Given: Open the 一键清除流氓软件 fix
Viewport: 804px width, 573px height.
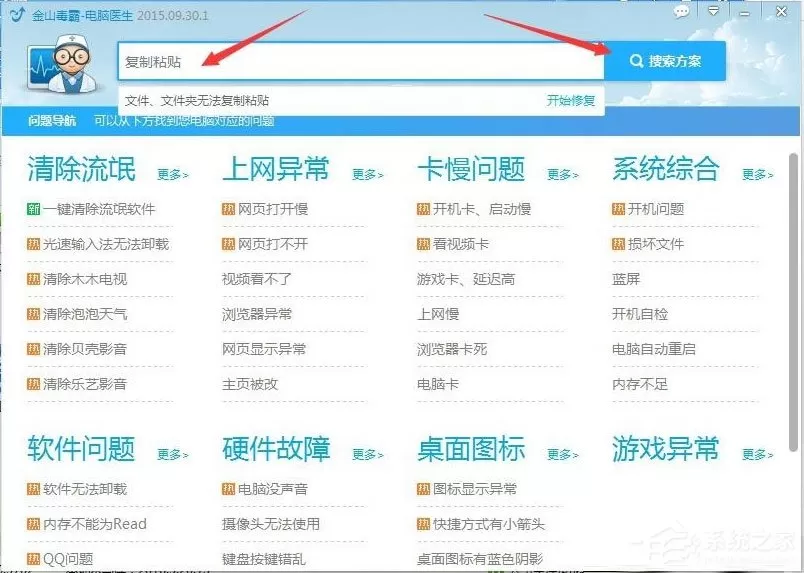Looking at the screenshot, I should pos(99,209).
